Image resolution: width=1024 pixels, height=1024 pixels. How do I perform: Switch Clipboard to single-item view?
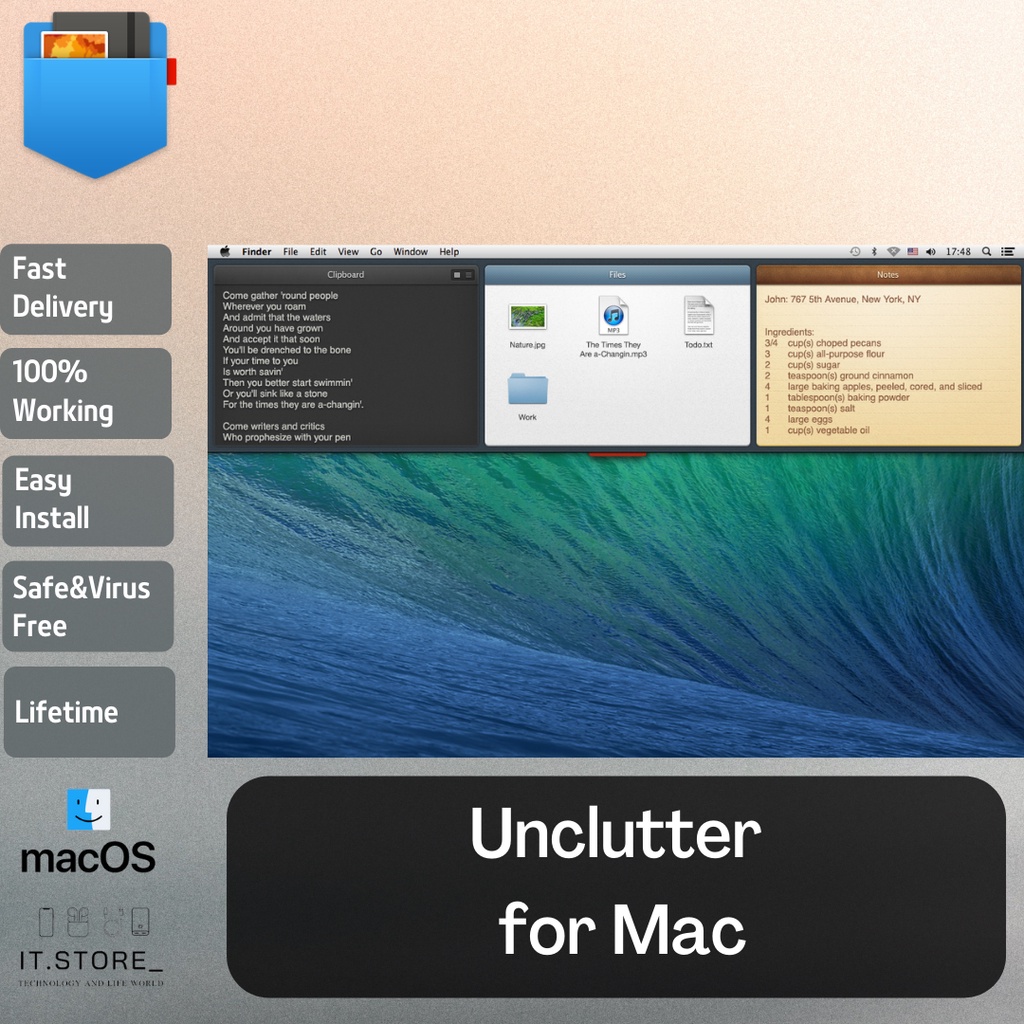[x=457, y=275]
